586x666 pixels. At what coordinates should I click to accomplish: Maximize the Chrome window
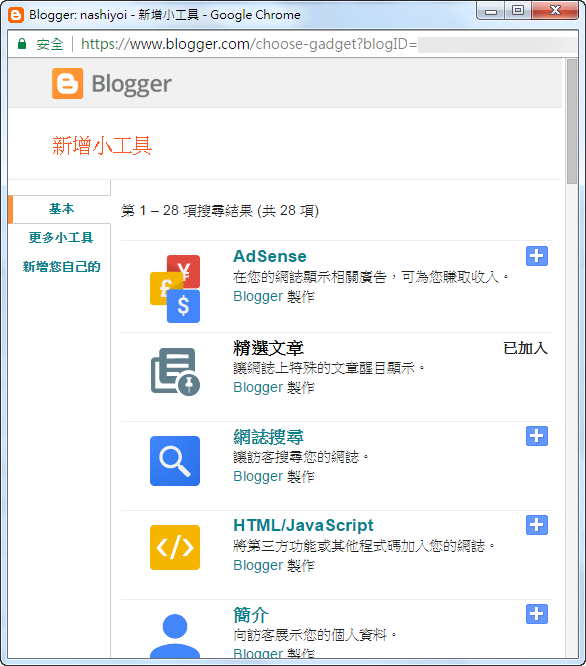(518, 11)
